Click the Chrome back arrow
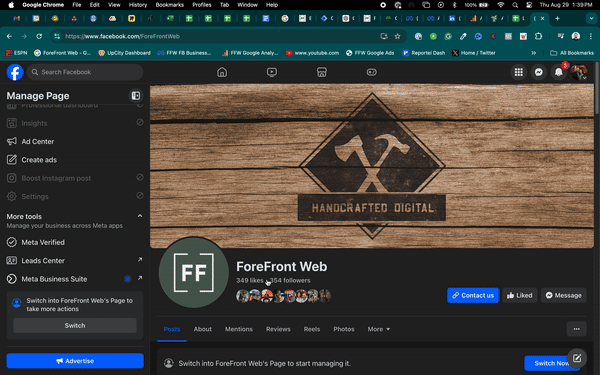This screenshot has height=375, width=600. coord(9,36)
